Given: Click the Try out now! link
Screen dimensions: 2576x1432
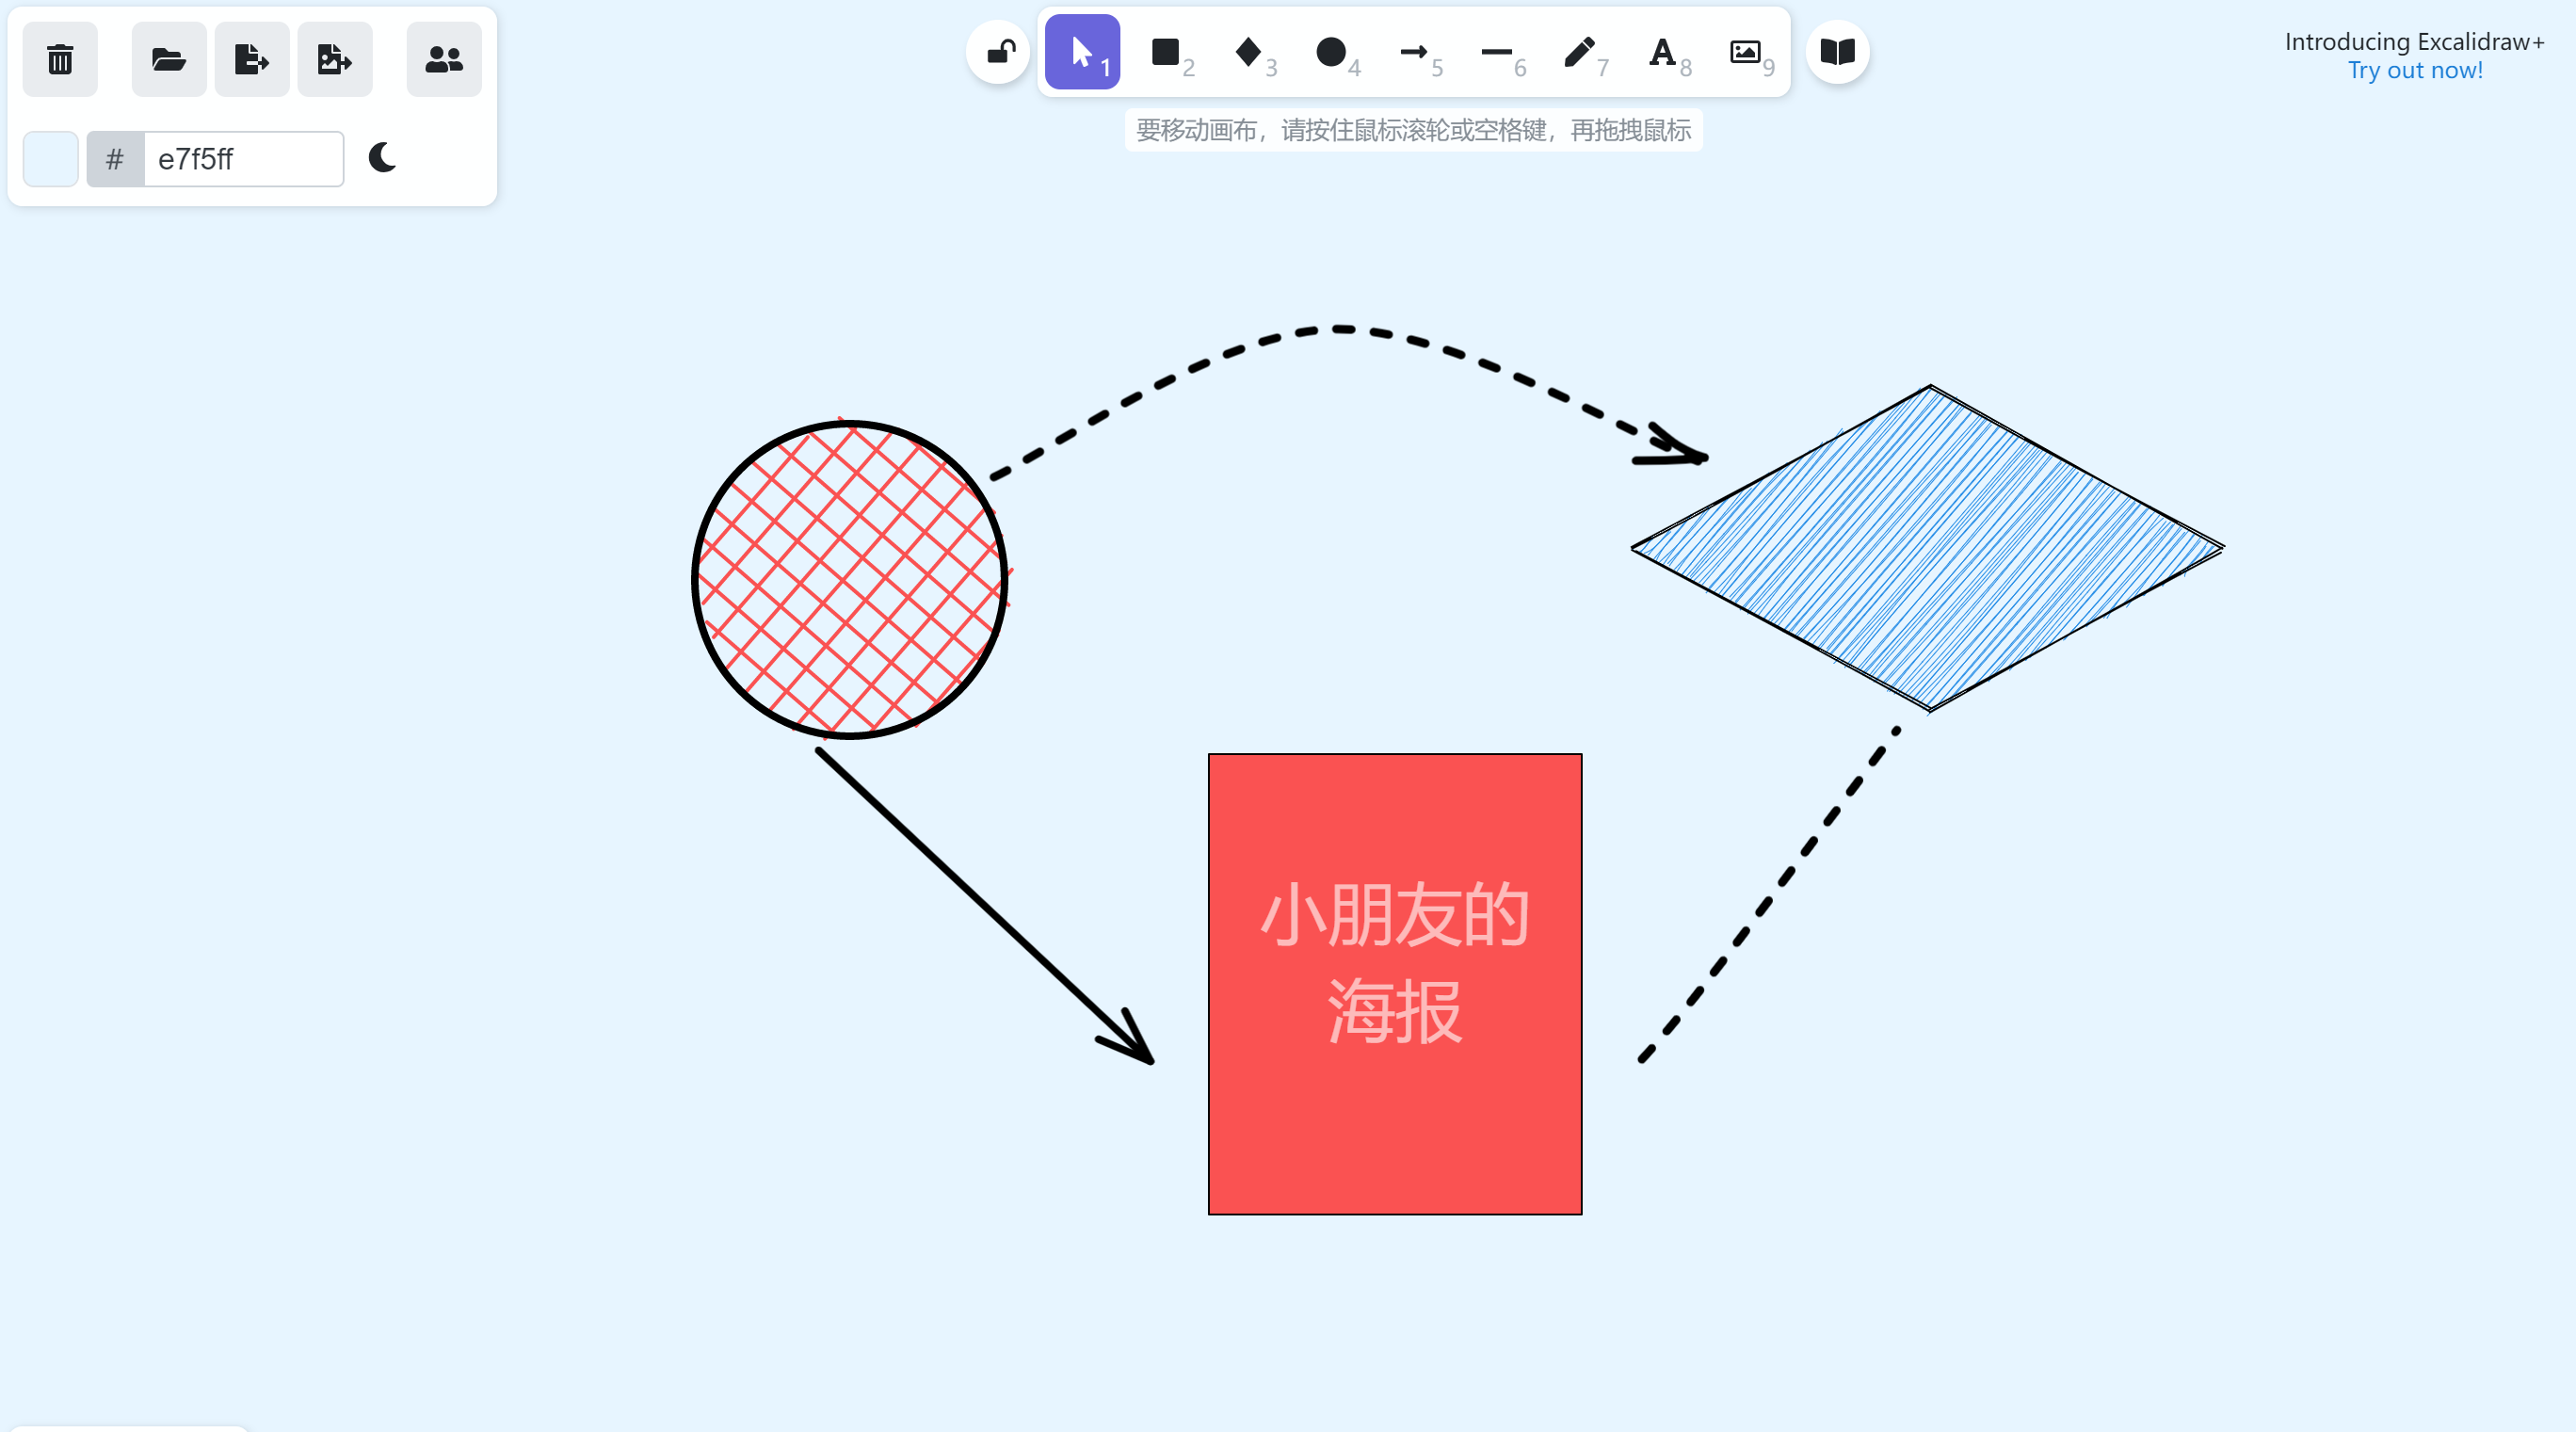Looking at the screenshot, I should click(x=2415, y=70).
